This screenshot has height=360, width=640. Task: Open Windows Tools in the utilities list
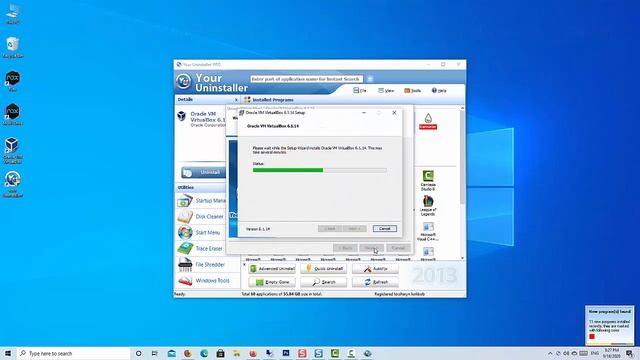[x=204, y=281]
